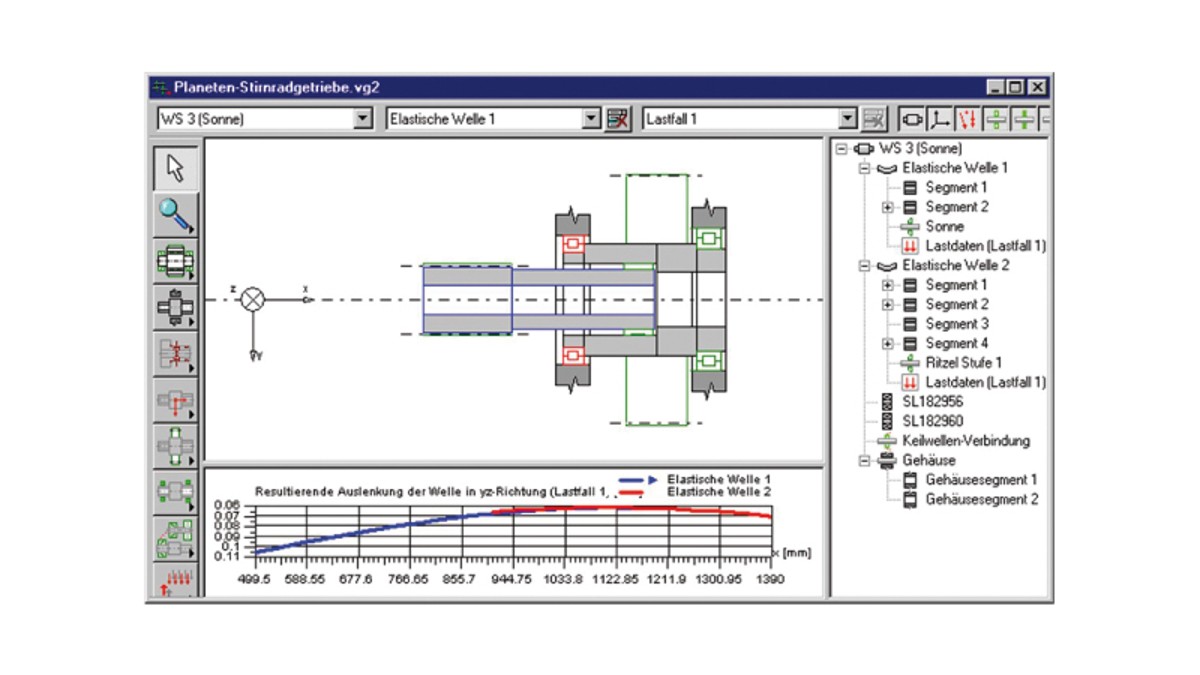This screenshot has height=675, width=1200.
Task: Select the greyed tool with green bearing brackets
Action: pyautogui.click(x=176, y=447)
